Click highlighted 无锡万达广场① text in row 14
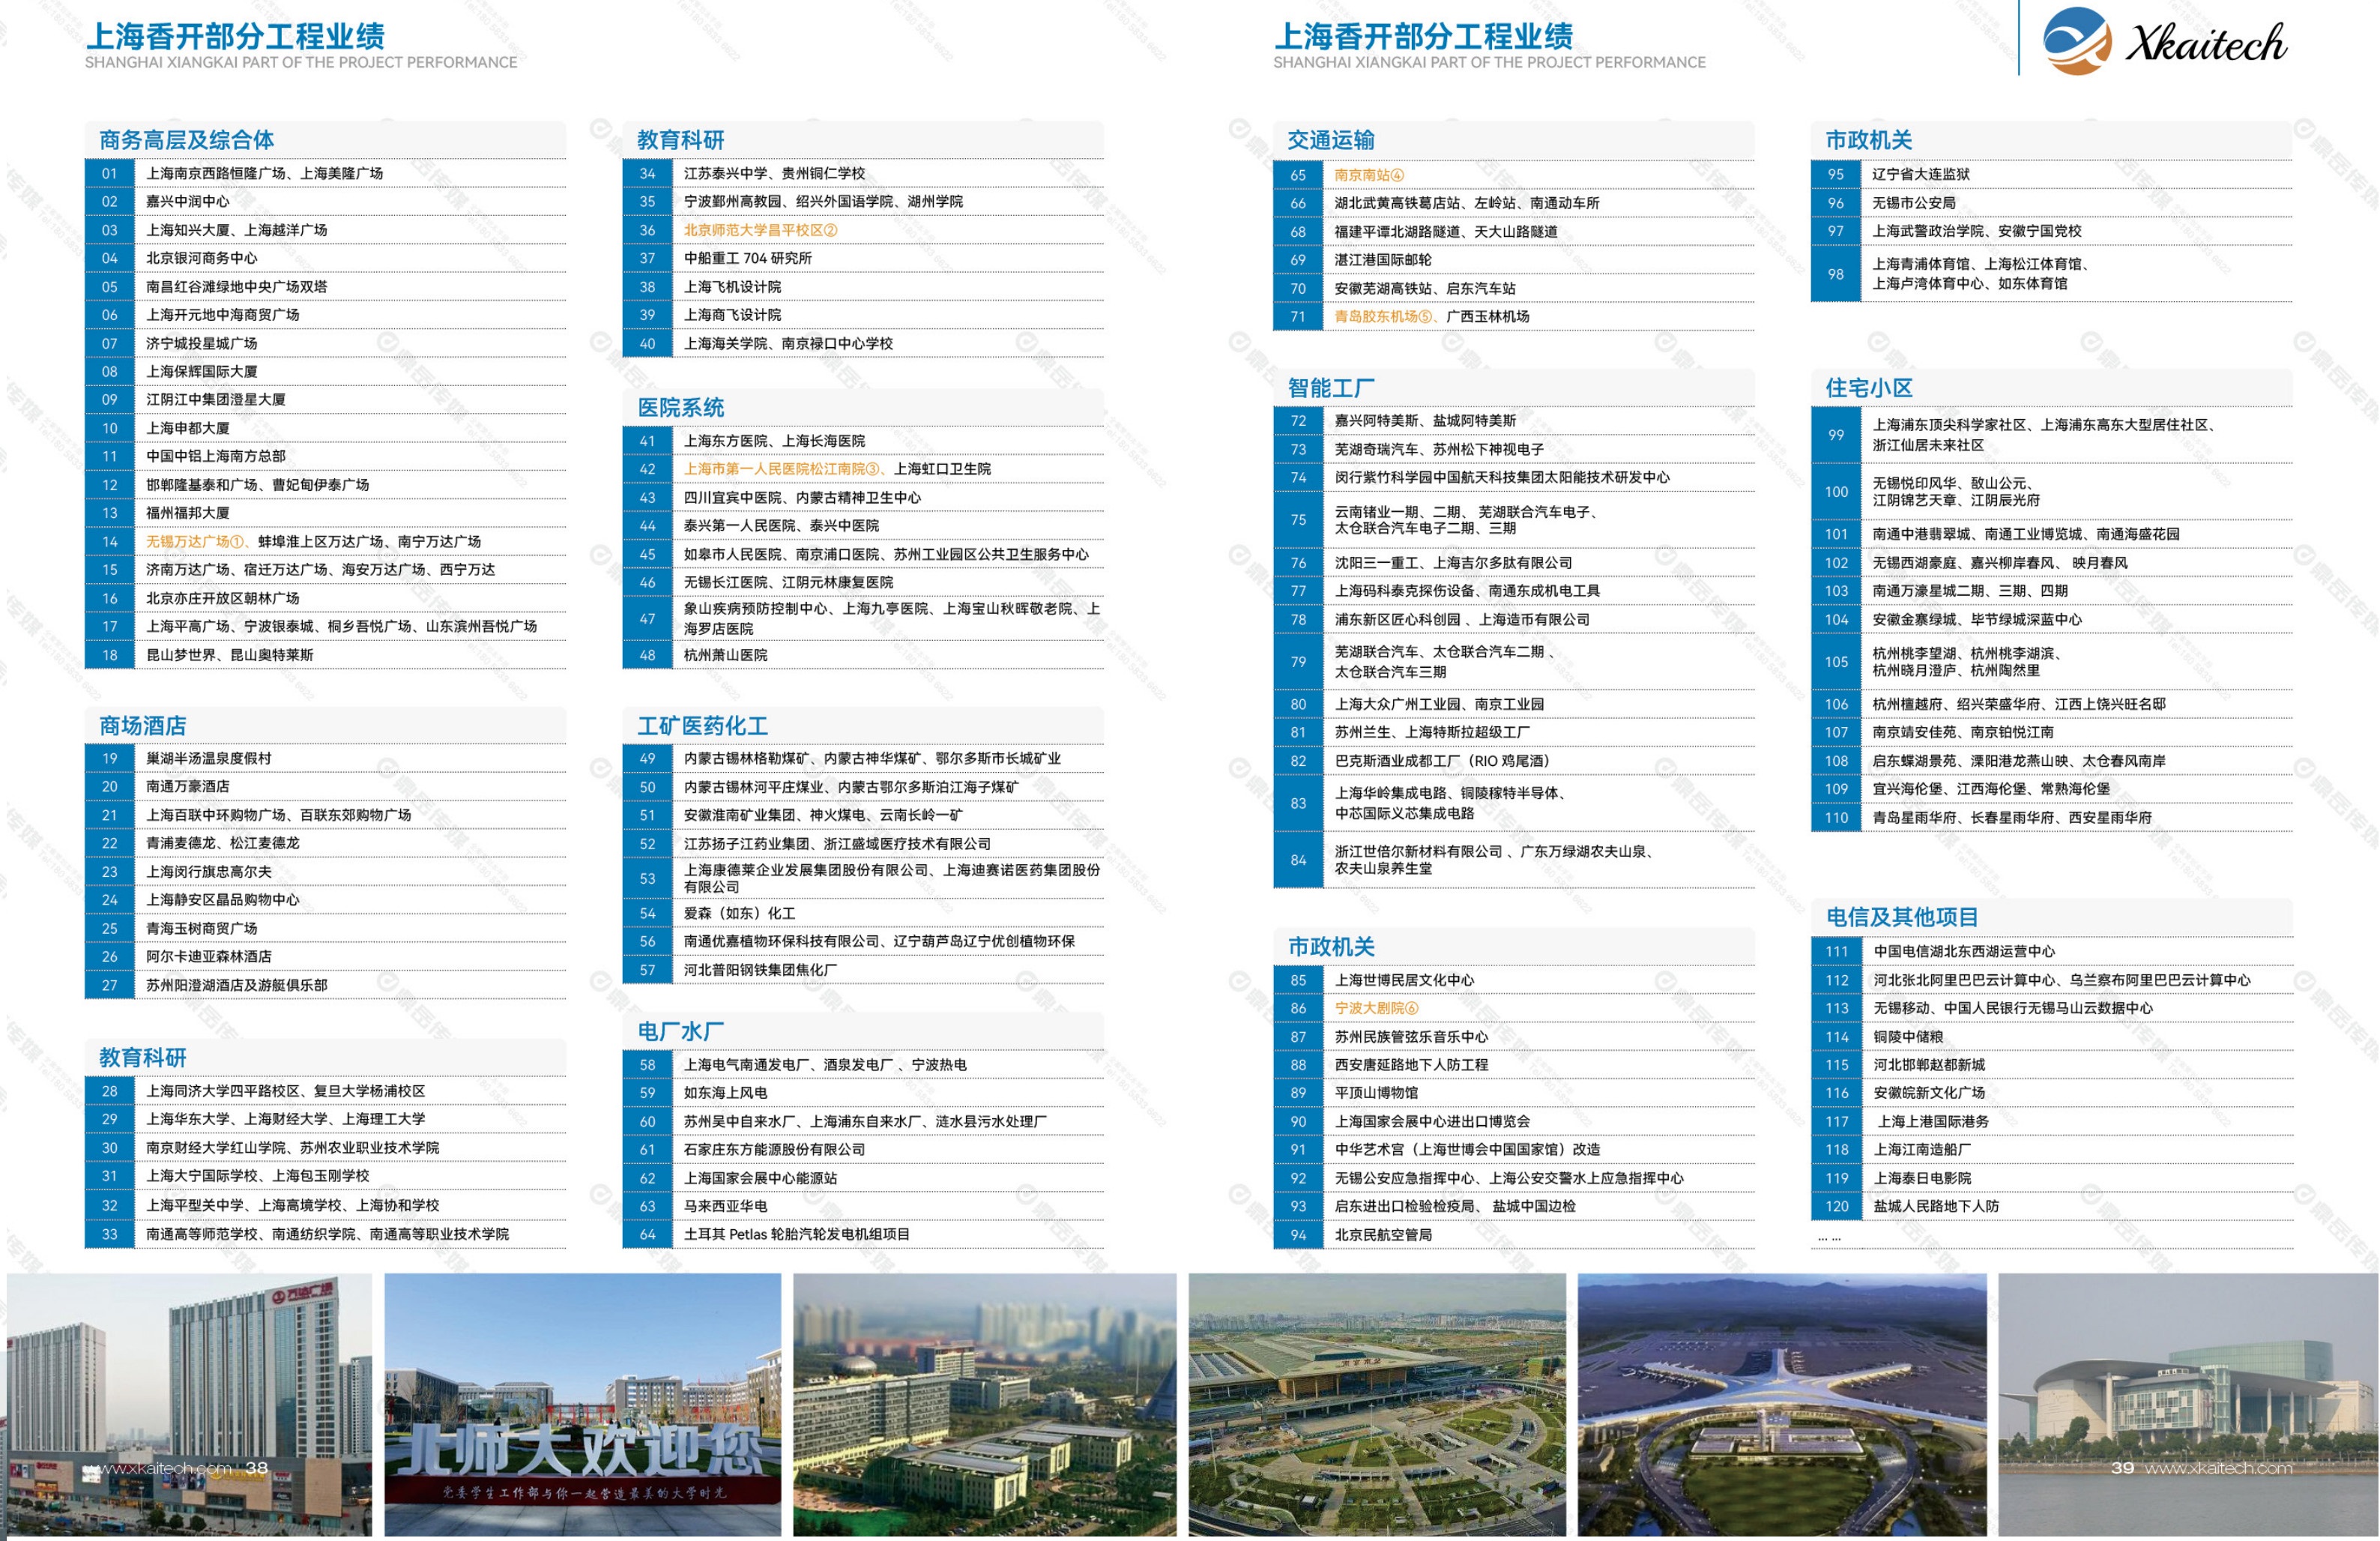The width and height of the screenshot is (2380, 1541). (x=195, y=541)
